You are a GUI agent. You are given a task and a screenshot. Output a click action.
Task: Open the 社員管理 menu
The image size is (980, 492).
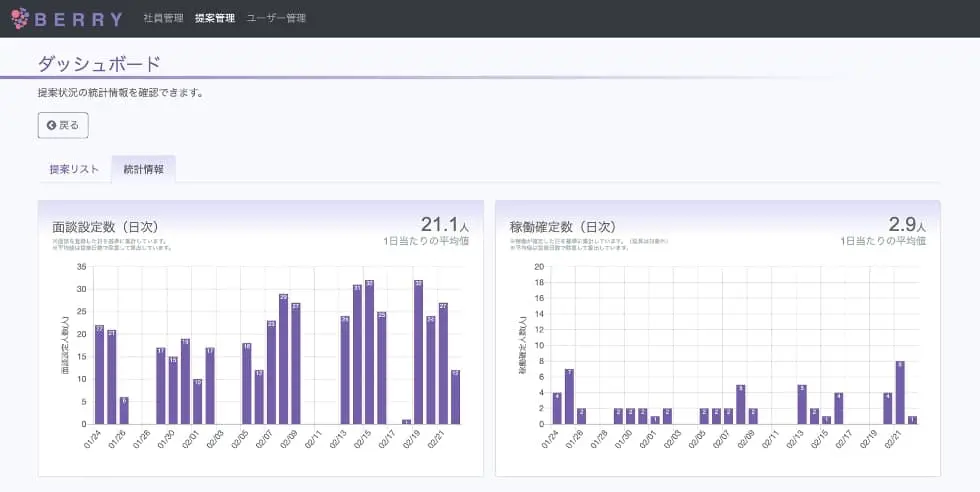click(x=164, y=18)
